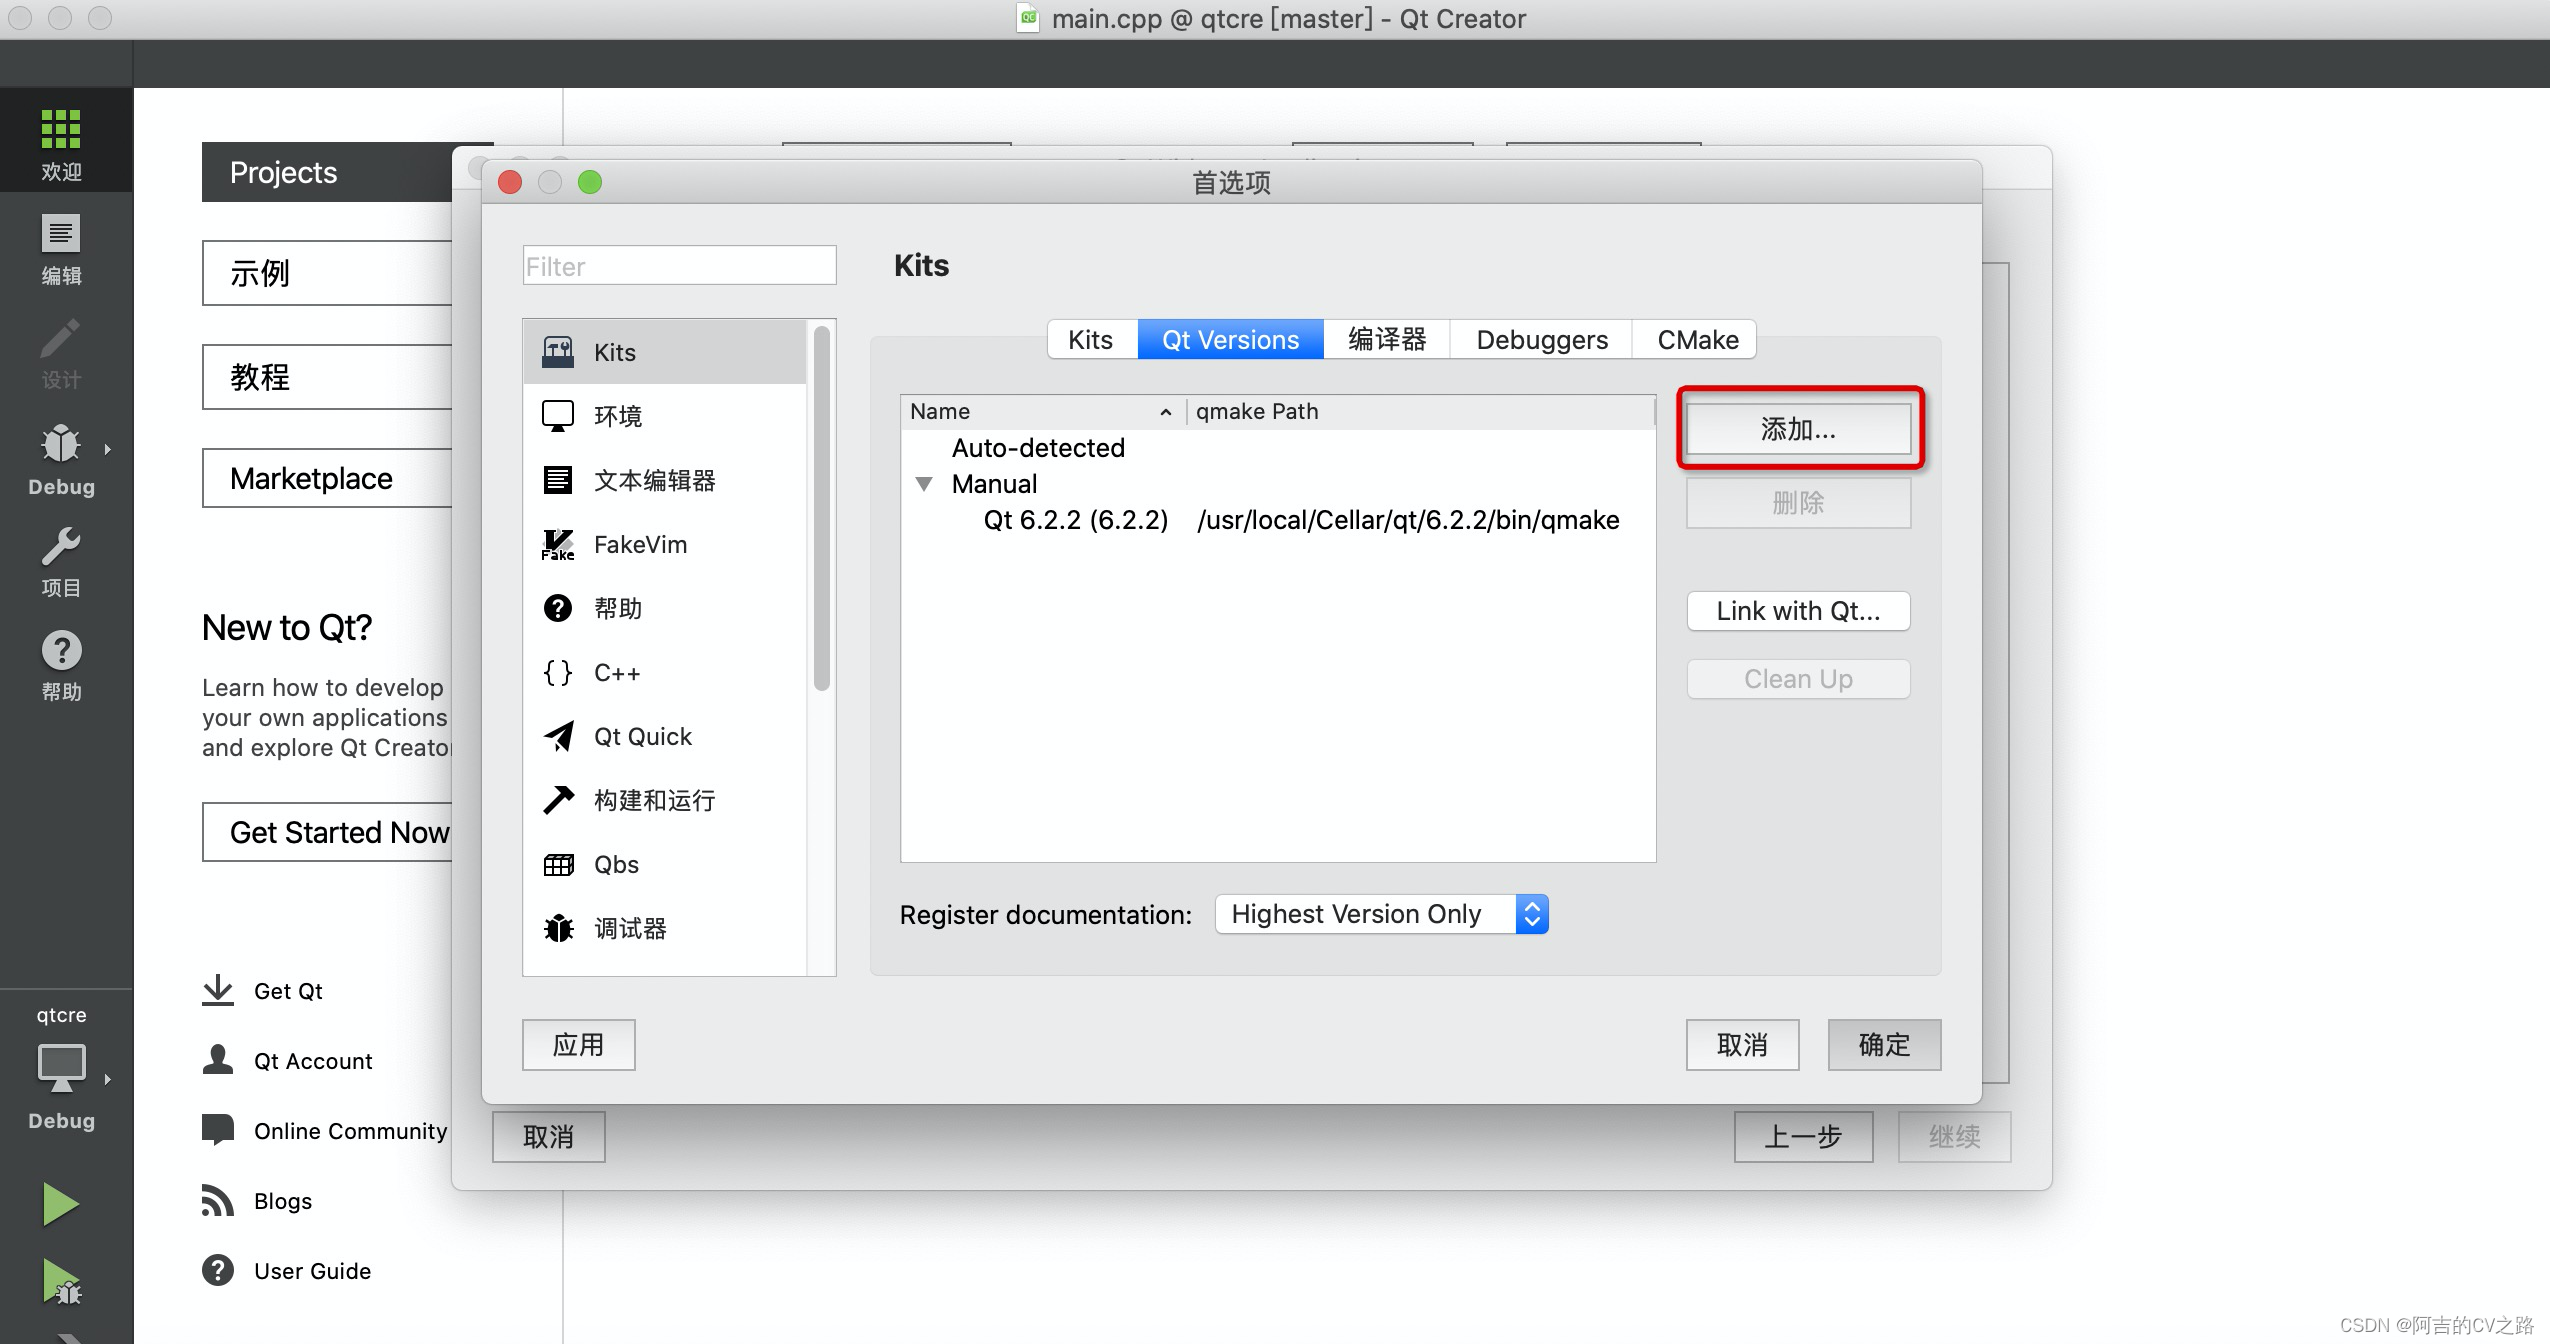The image size is (2550, 1344).
Task: Click Get Qt download icon
Action: click(218, 990)
